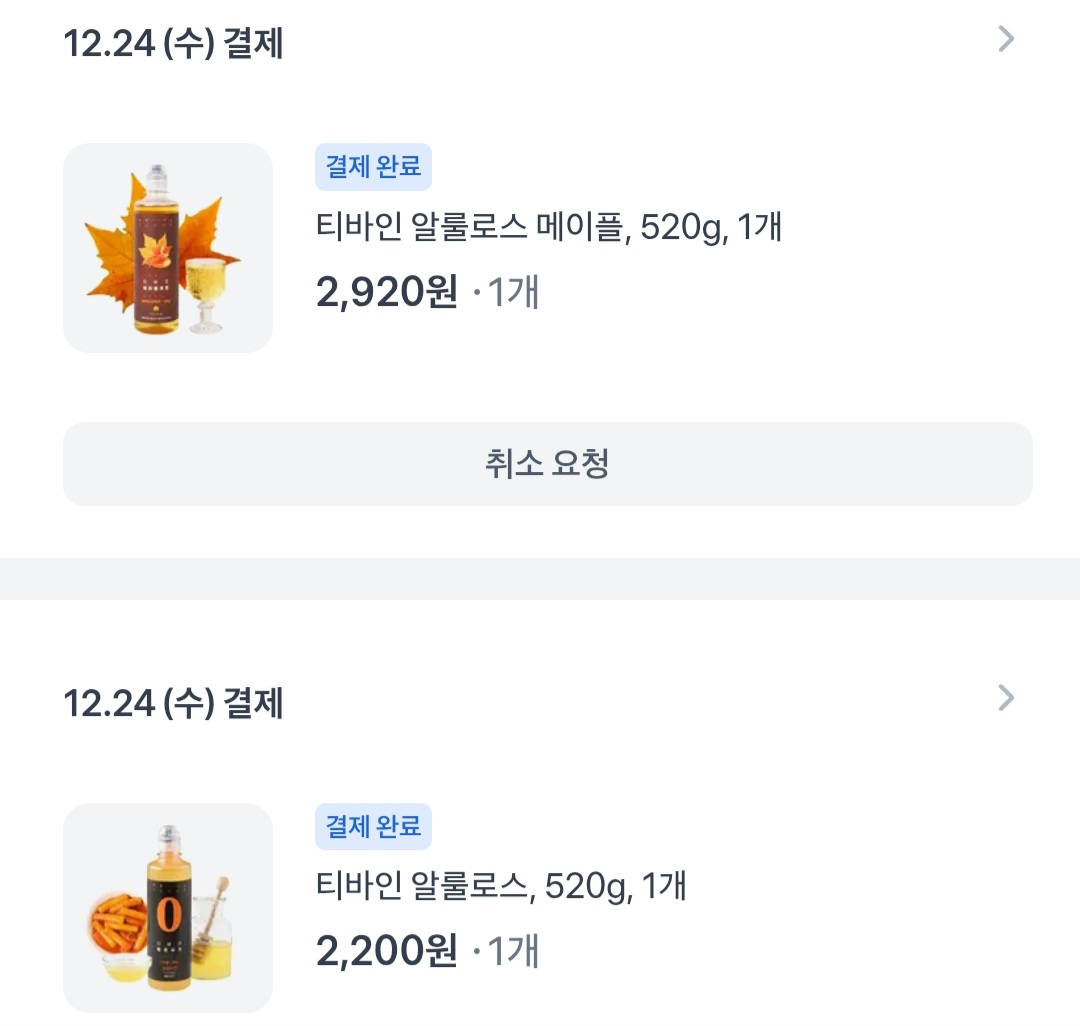Expand second order using its chevron arrow
The height and width of the screenshot is (1026, 1080).
1006,699
